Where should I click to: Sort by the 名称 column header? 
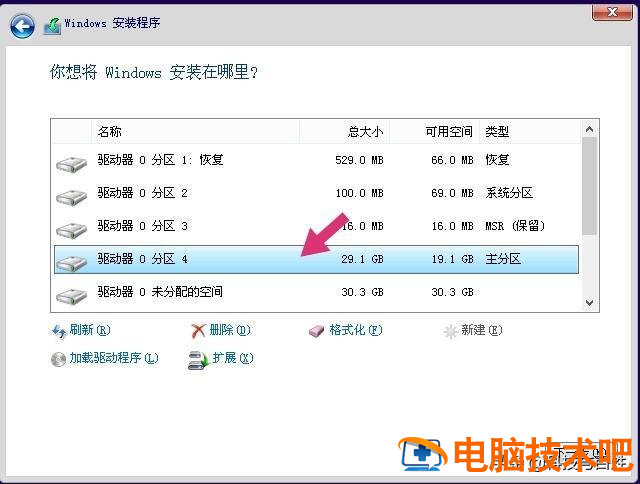click(x=196, y=132)
